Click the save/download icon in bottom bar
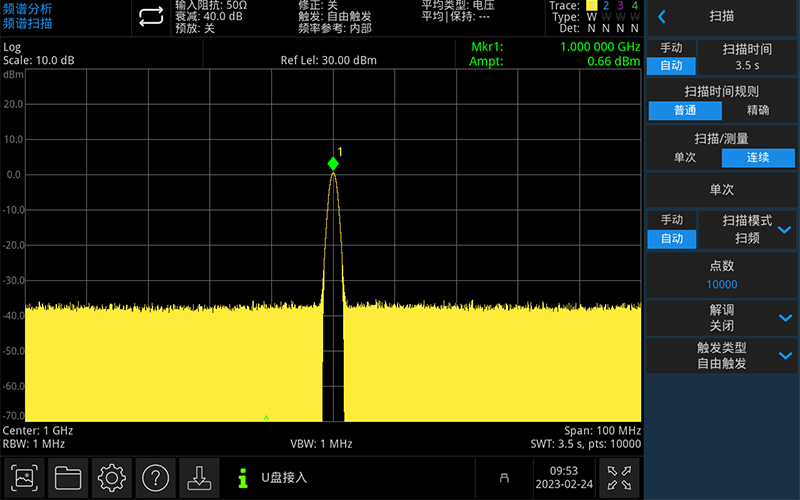800x500 pixels. 199,478
